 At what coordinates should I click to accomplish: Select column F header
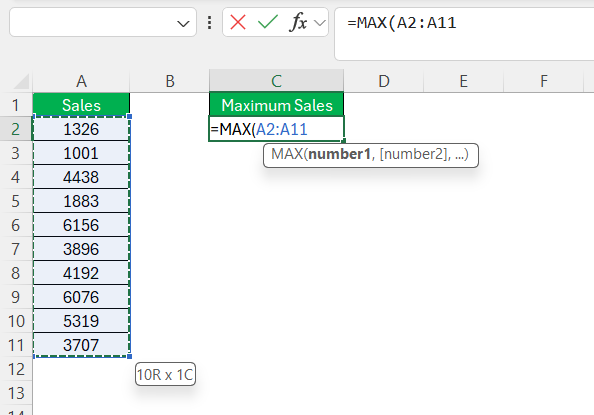(544, 81)
